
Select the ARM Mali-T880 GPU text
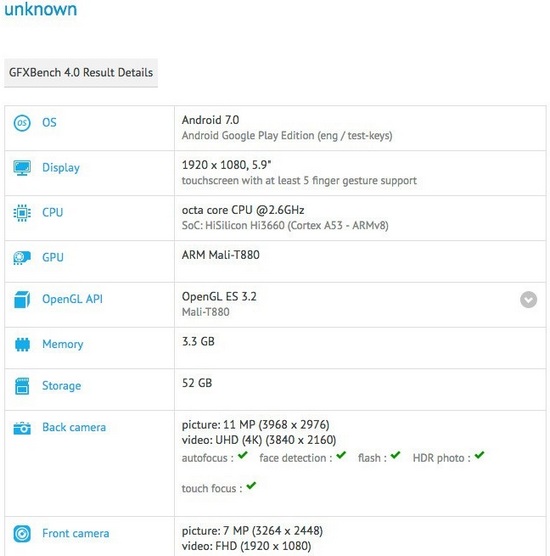coord(221,255)
